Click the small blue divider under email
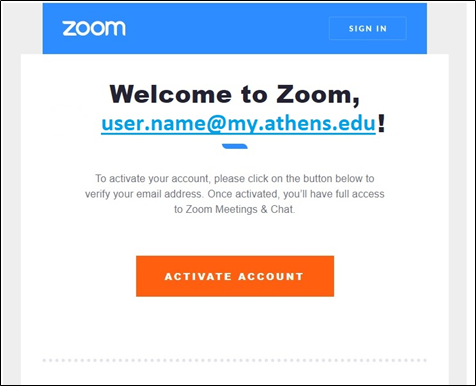The image size is (476, 386). click(x=235, y=146)
